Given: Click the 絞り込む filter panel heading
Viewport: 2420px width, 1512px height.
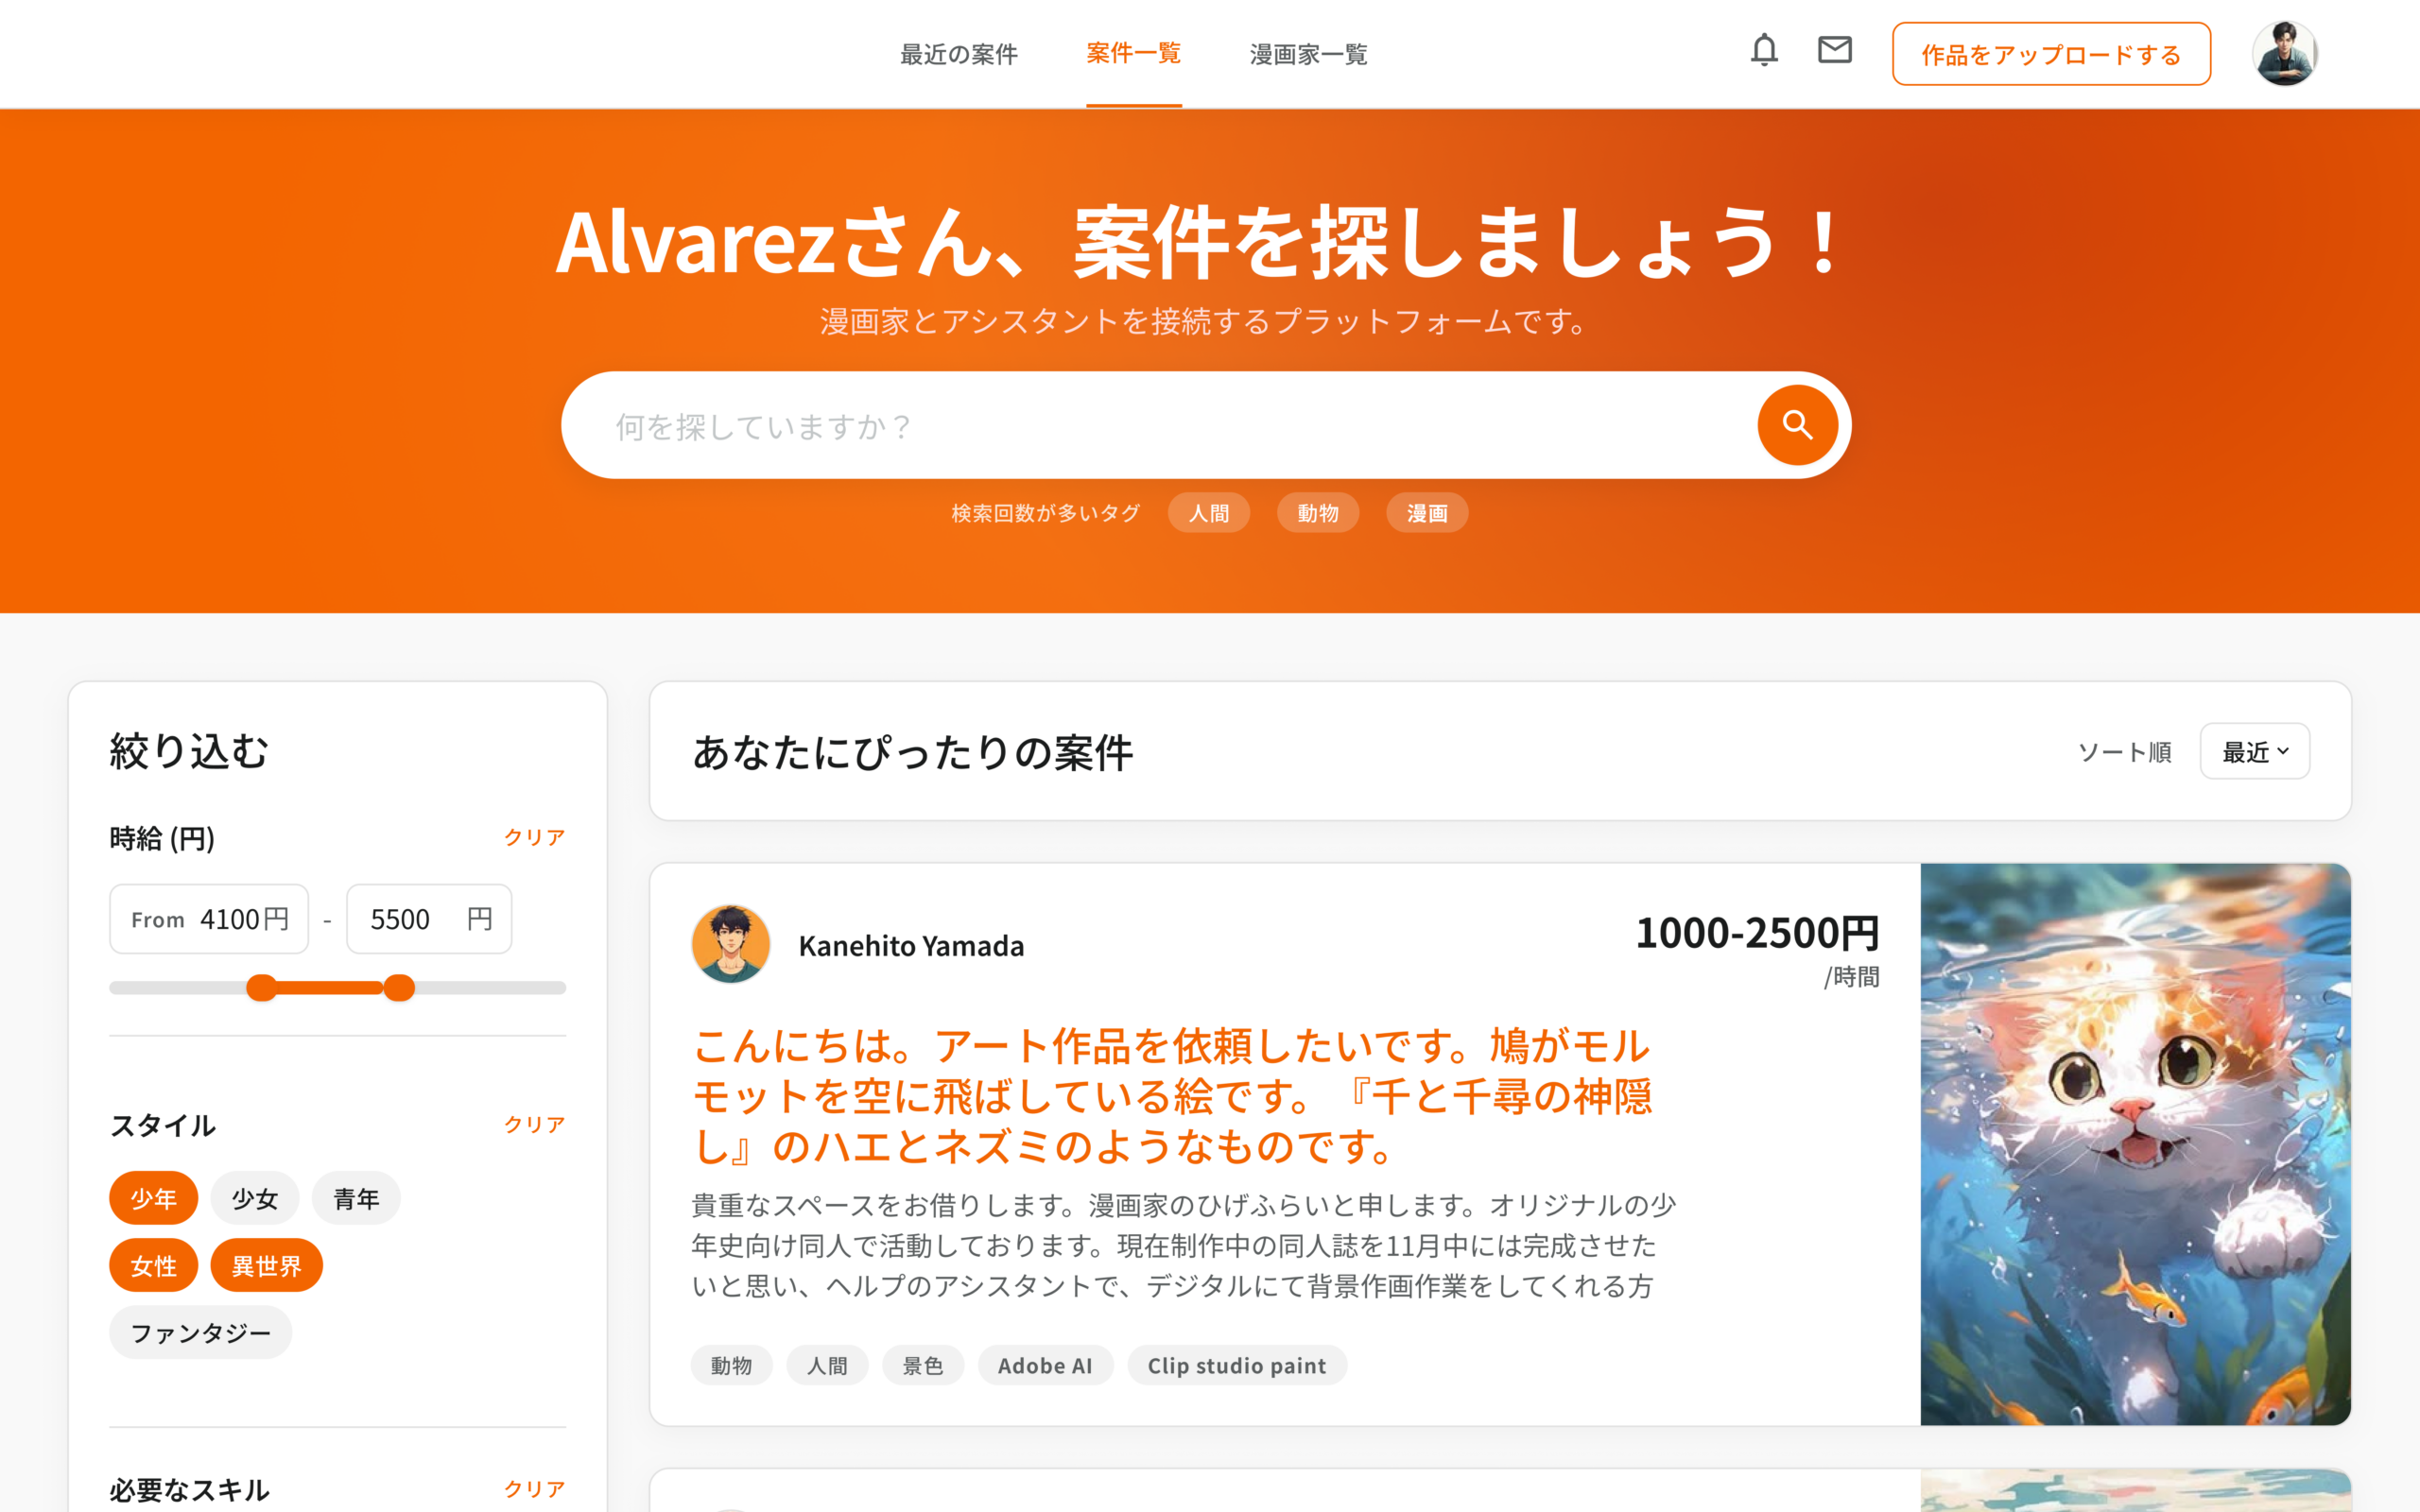Looking at the screenshot, I should [x=189, y=751].
